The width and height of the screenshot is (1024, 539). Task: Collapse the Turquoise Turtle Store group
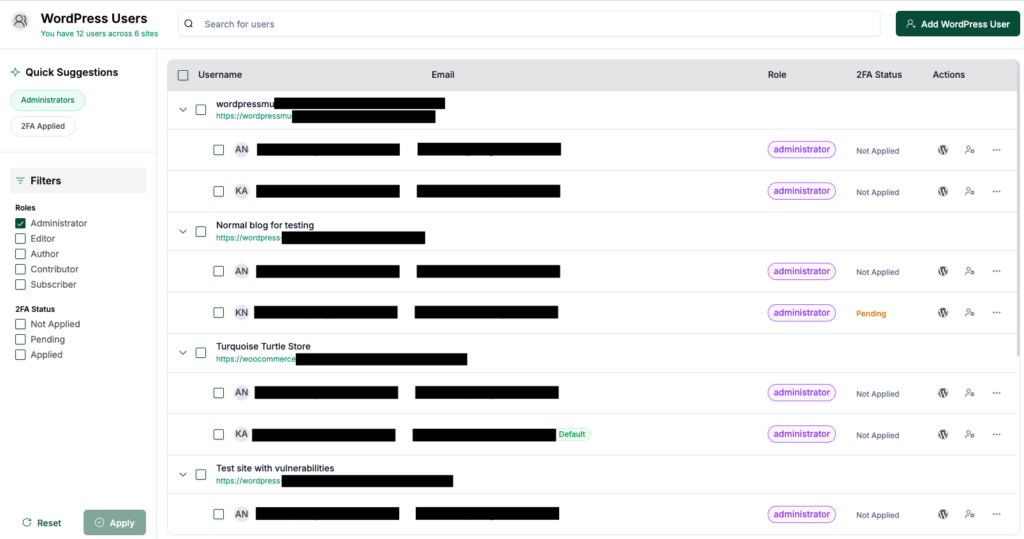tap(183, 353)
